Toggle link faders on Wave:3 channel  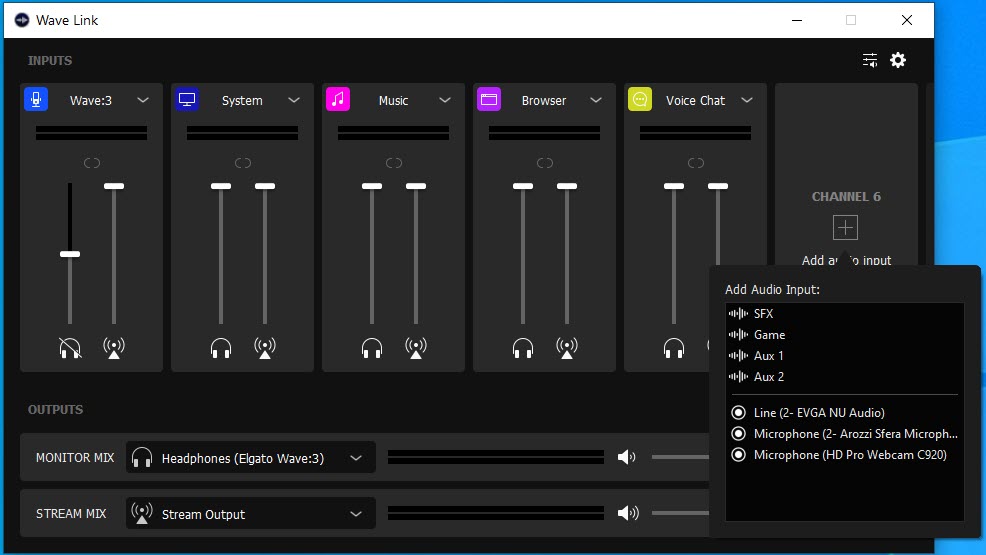pos(92,163)
